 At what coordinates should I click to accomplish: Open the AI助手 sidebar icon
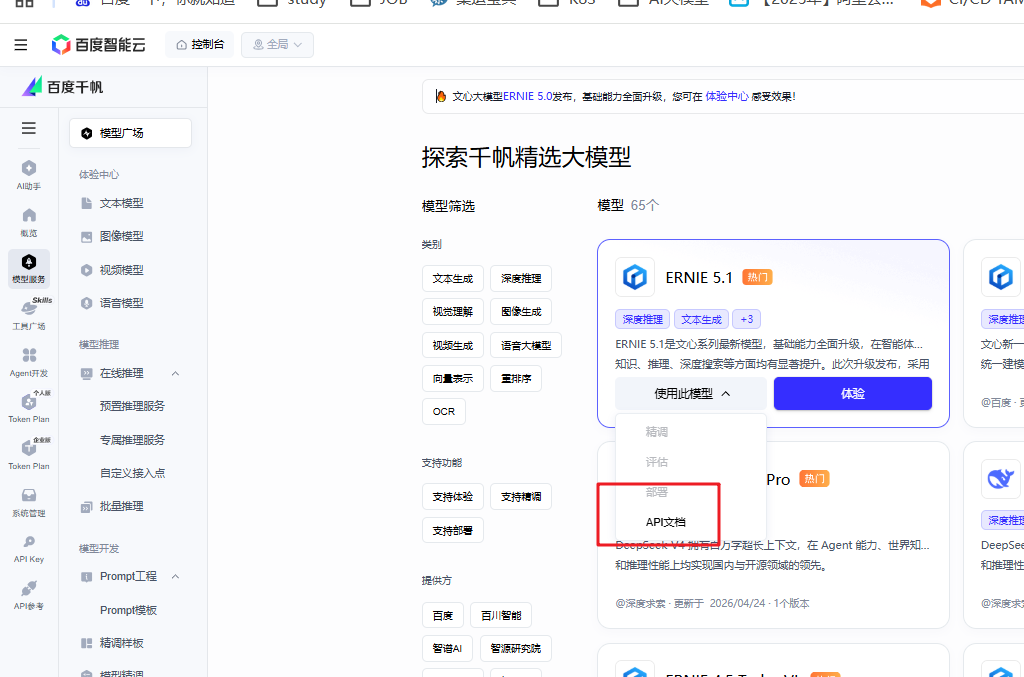(x=29, y=175)
